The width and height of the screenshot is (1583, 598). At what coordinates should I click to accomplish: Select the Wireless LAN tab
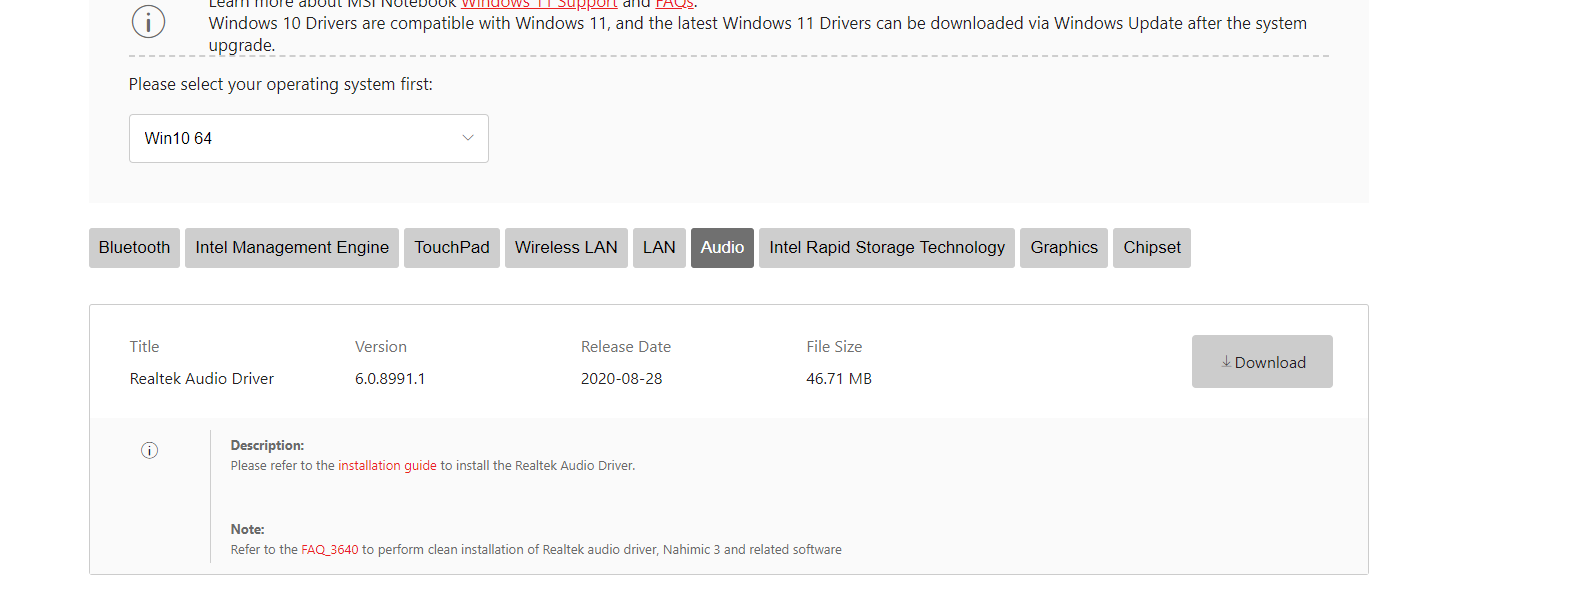pyautogui.click(x=566, y=248)
